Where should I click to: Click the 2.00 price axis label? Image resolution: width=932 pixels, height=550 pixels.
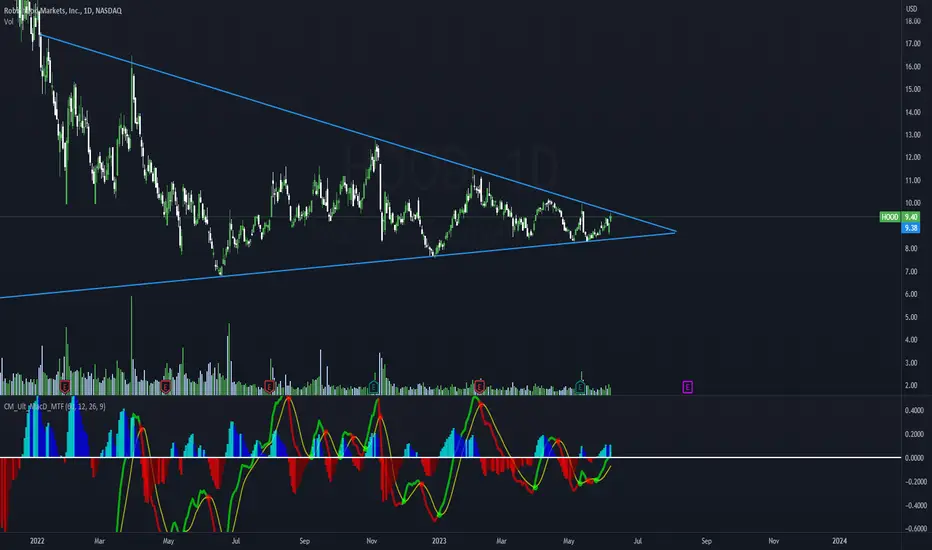(x=911, y=385)
